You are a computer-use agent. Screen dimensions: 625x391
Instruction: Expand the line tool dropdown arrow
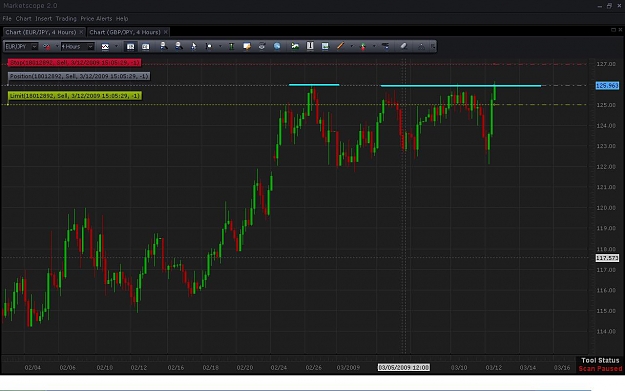point(351,47)
